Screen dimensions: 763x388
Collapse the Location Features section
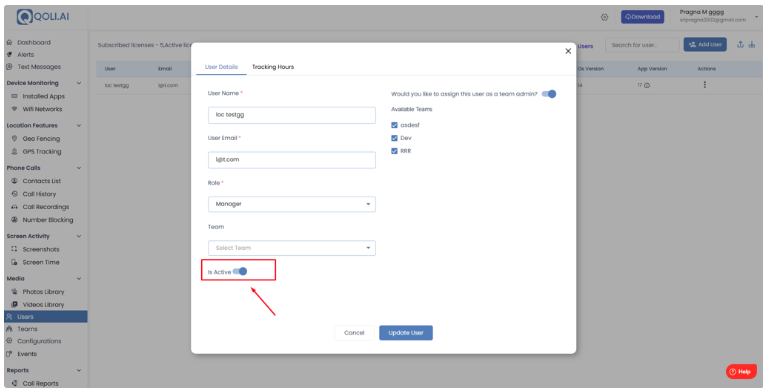[x=79, y=126]
